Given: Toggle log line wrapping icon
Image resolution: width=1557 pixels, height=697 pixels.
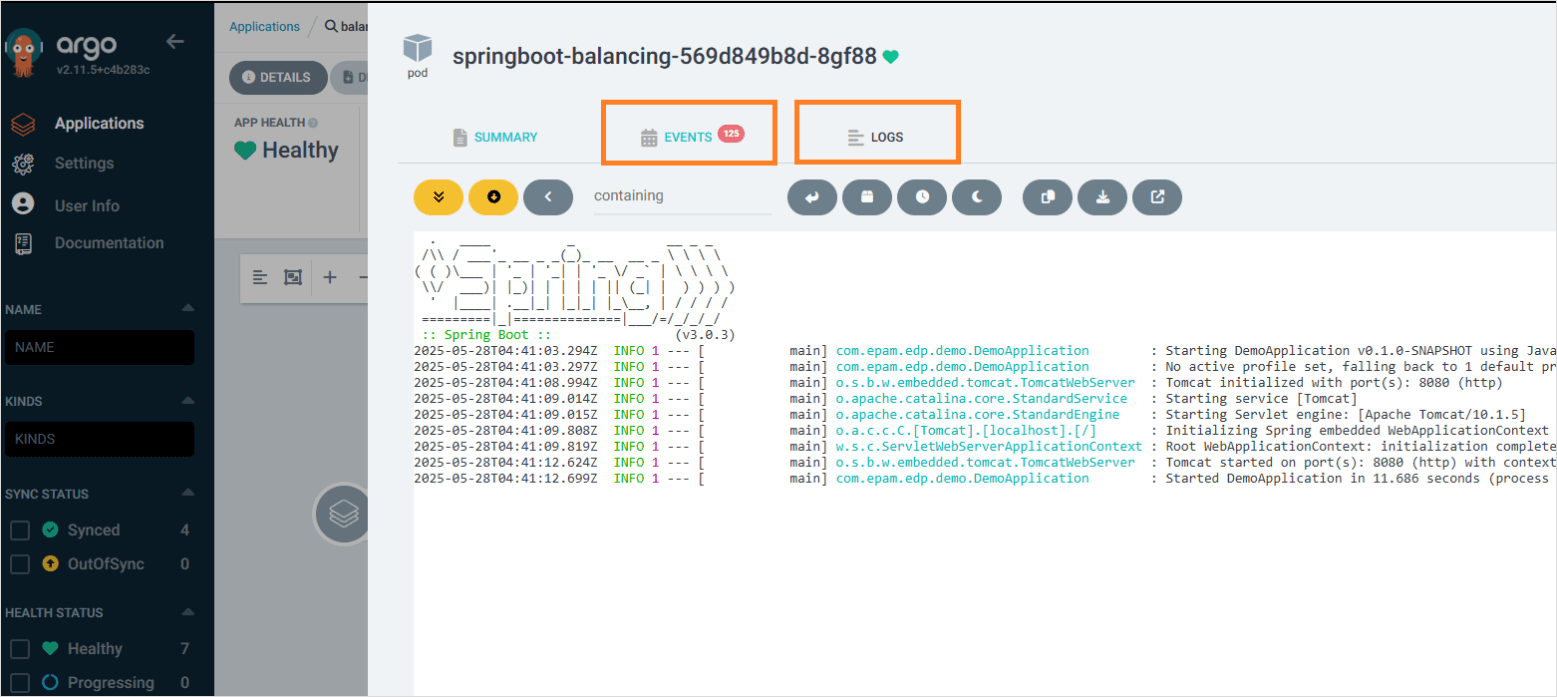Looking at the screenshot, I should 811,197.
